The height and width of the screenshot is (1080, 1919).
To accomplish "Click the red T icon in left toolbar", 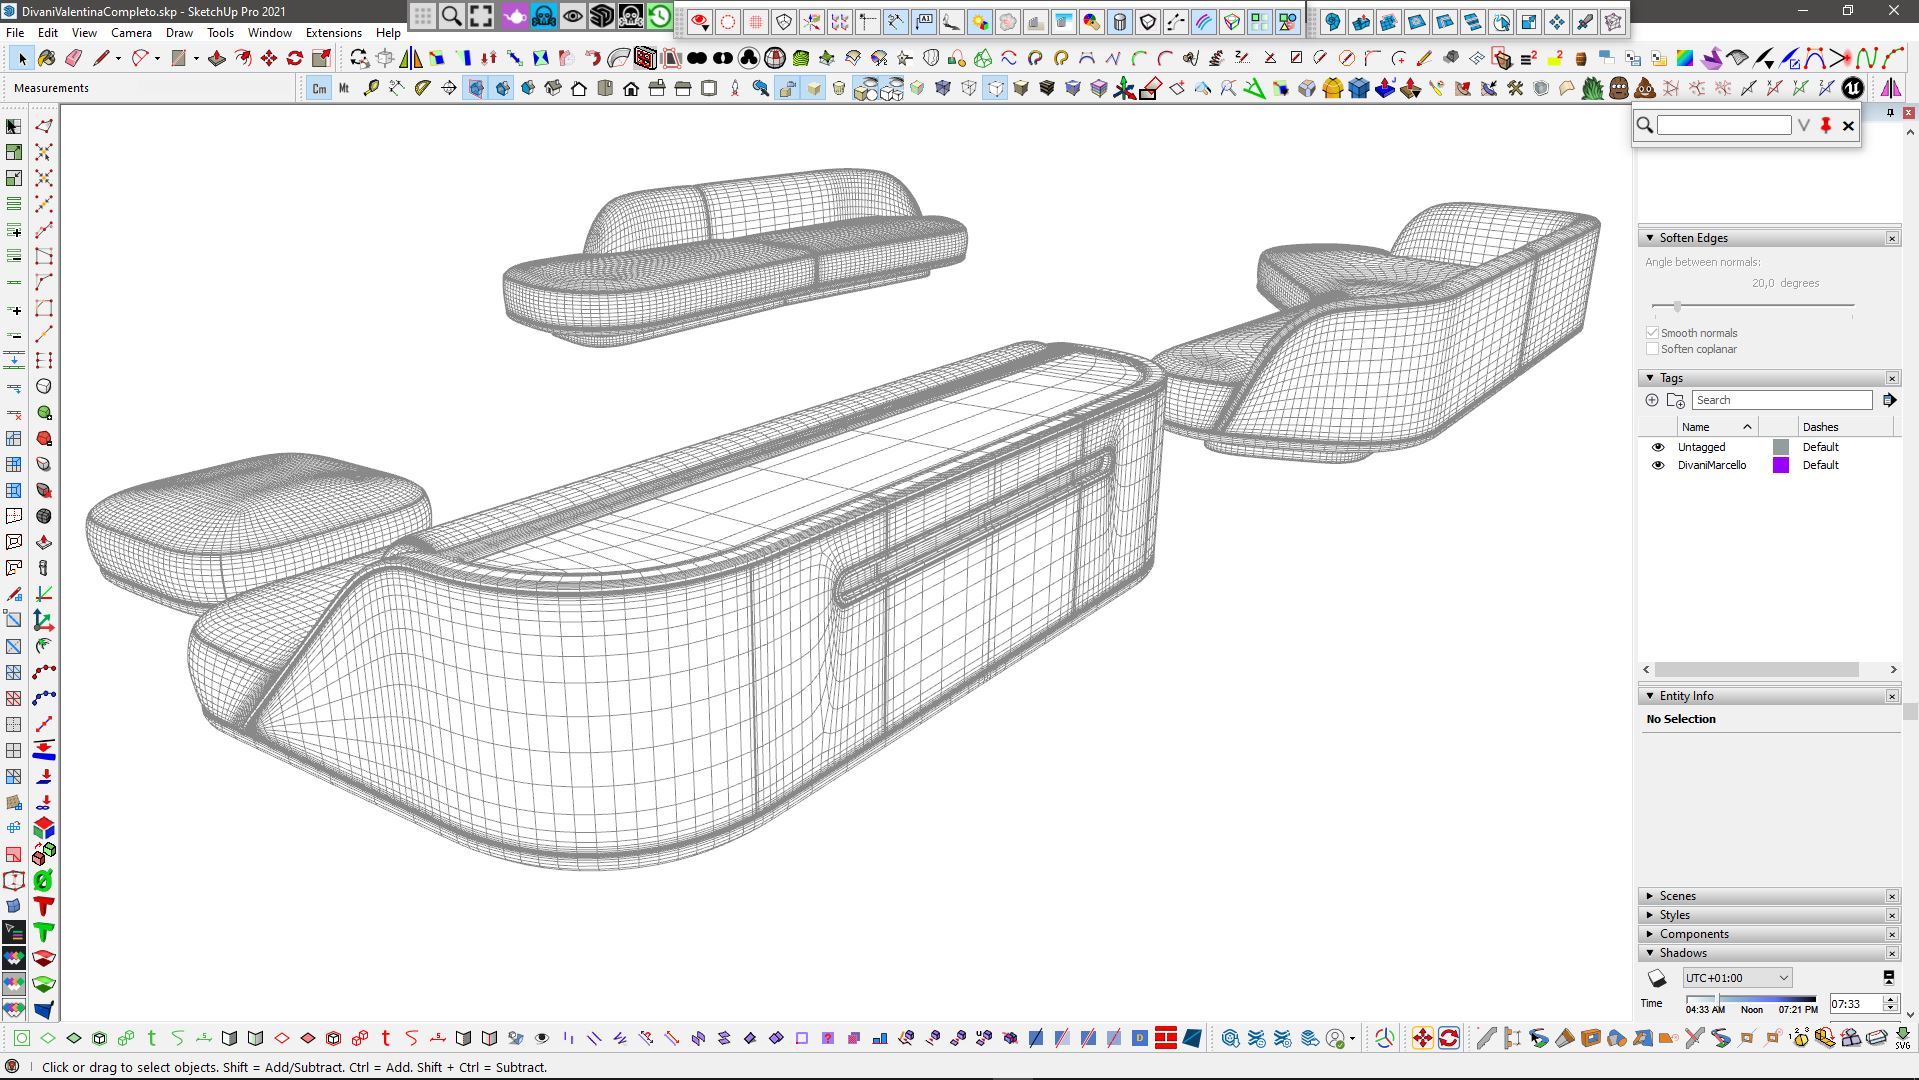I will click(x=43, y=906).
